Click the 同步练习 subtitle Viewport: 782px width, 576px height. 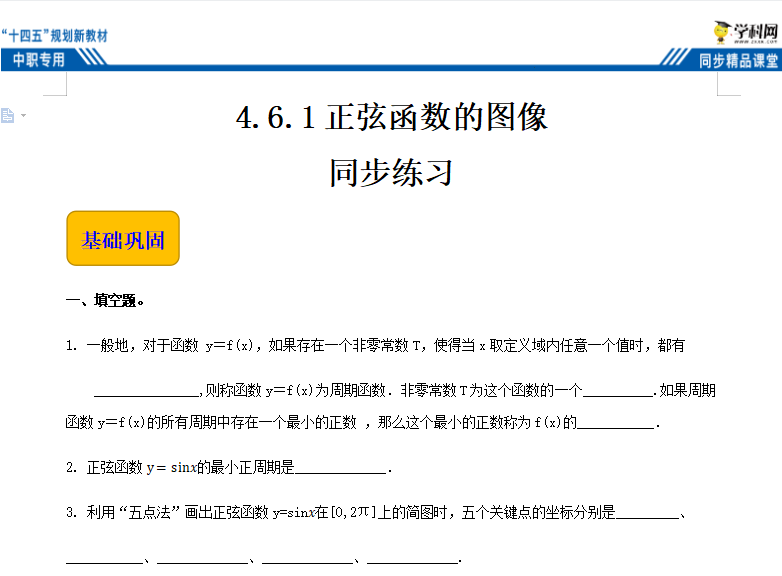point(391,172)
